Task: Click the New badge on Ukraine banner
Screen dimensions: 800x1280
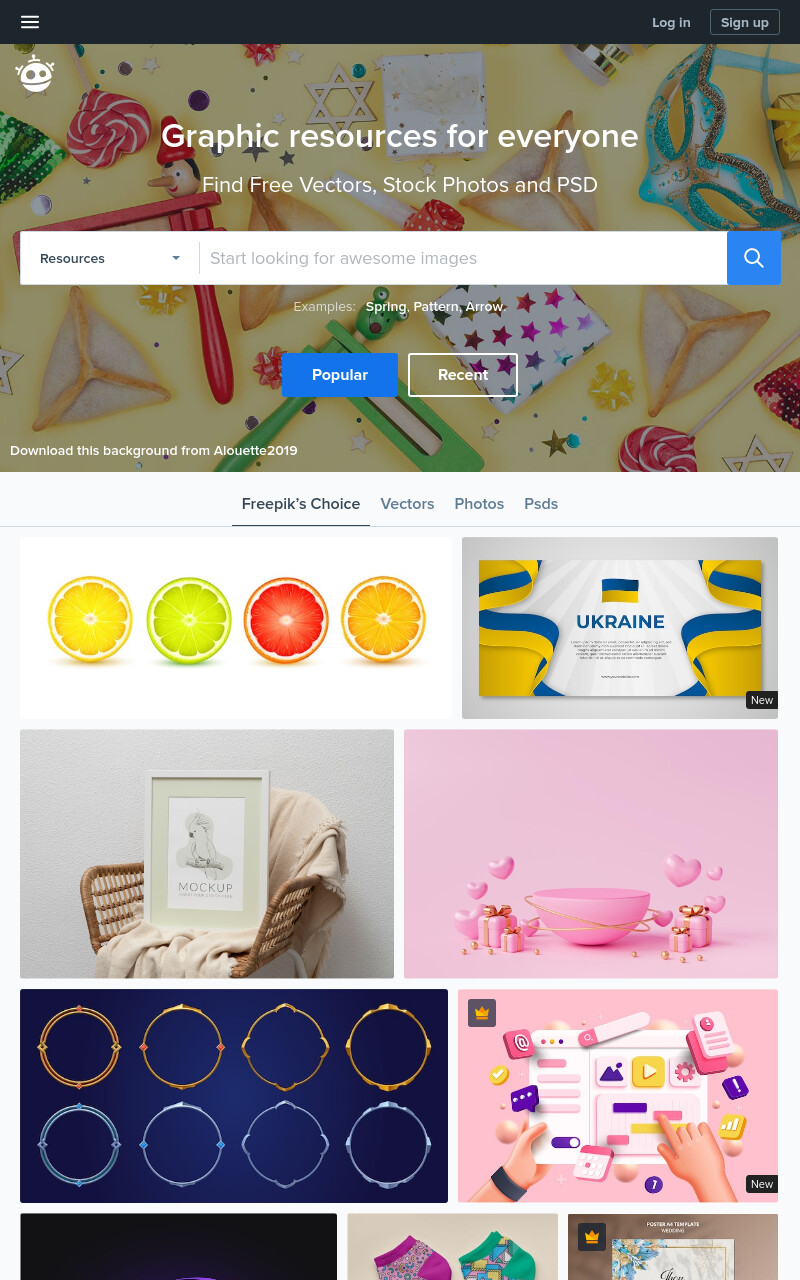Action: click(762, 700)
